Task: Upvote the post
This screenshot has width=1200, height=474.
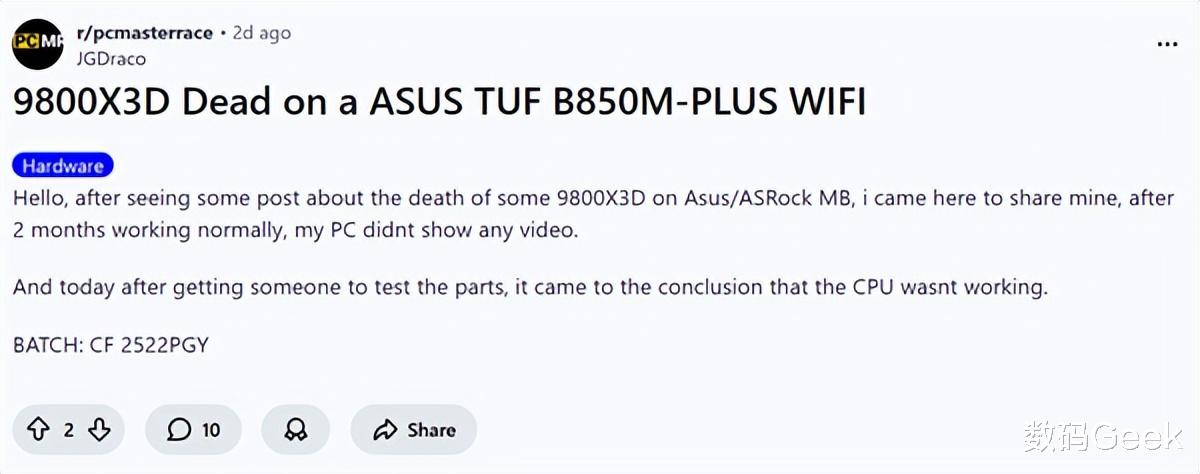Action: coord(38,430)
